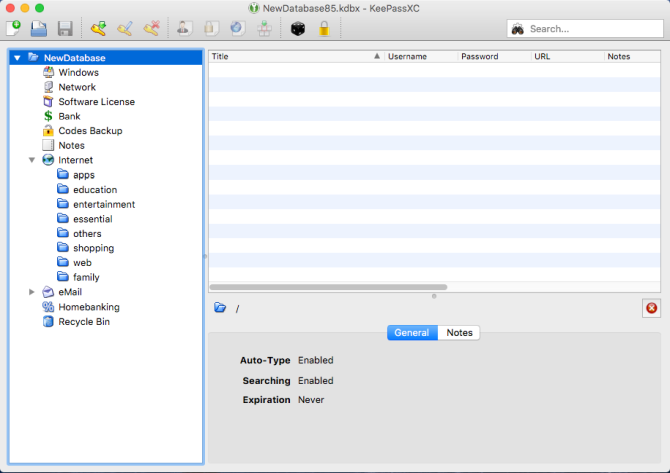
Task: Save the current database
Action: [x=65, y=29]
